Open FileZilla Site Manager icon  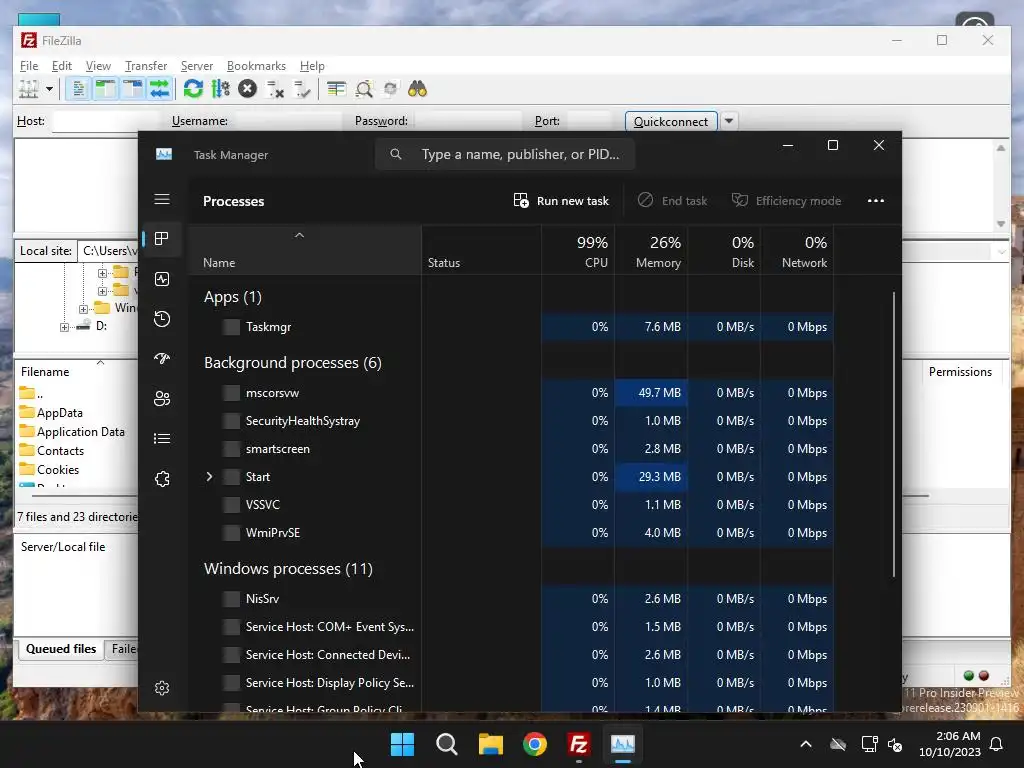tap(28, 89)
